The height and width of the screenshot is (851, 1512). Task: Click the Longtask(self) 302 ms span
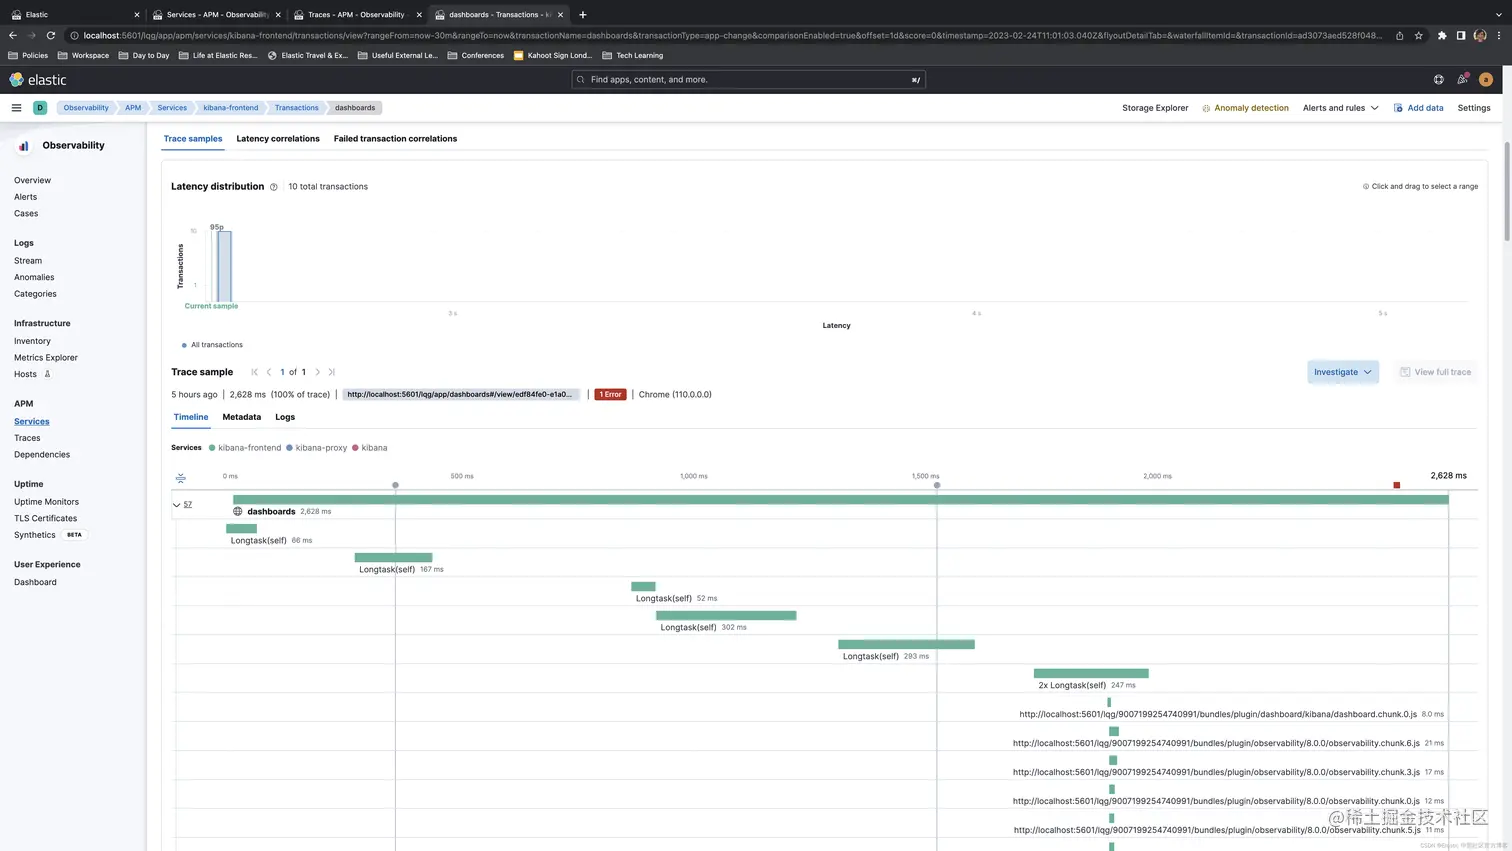pyautogui.click(x=726, y=615)
